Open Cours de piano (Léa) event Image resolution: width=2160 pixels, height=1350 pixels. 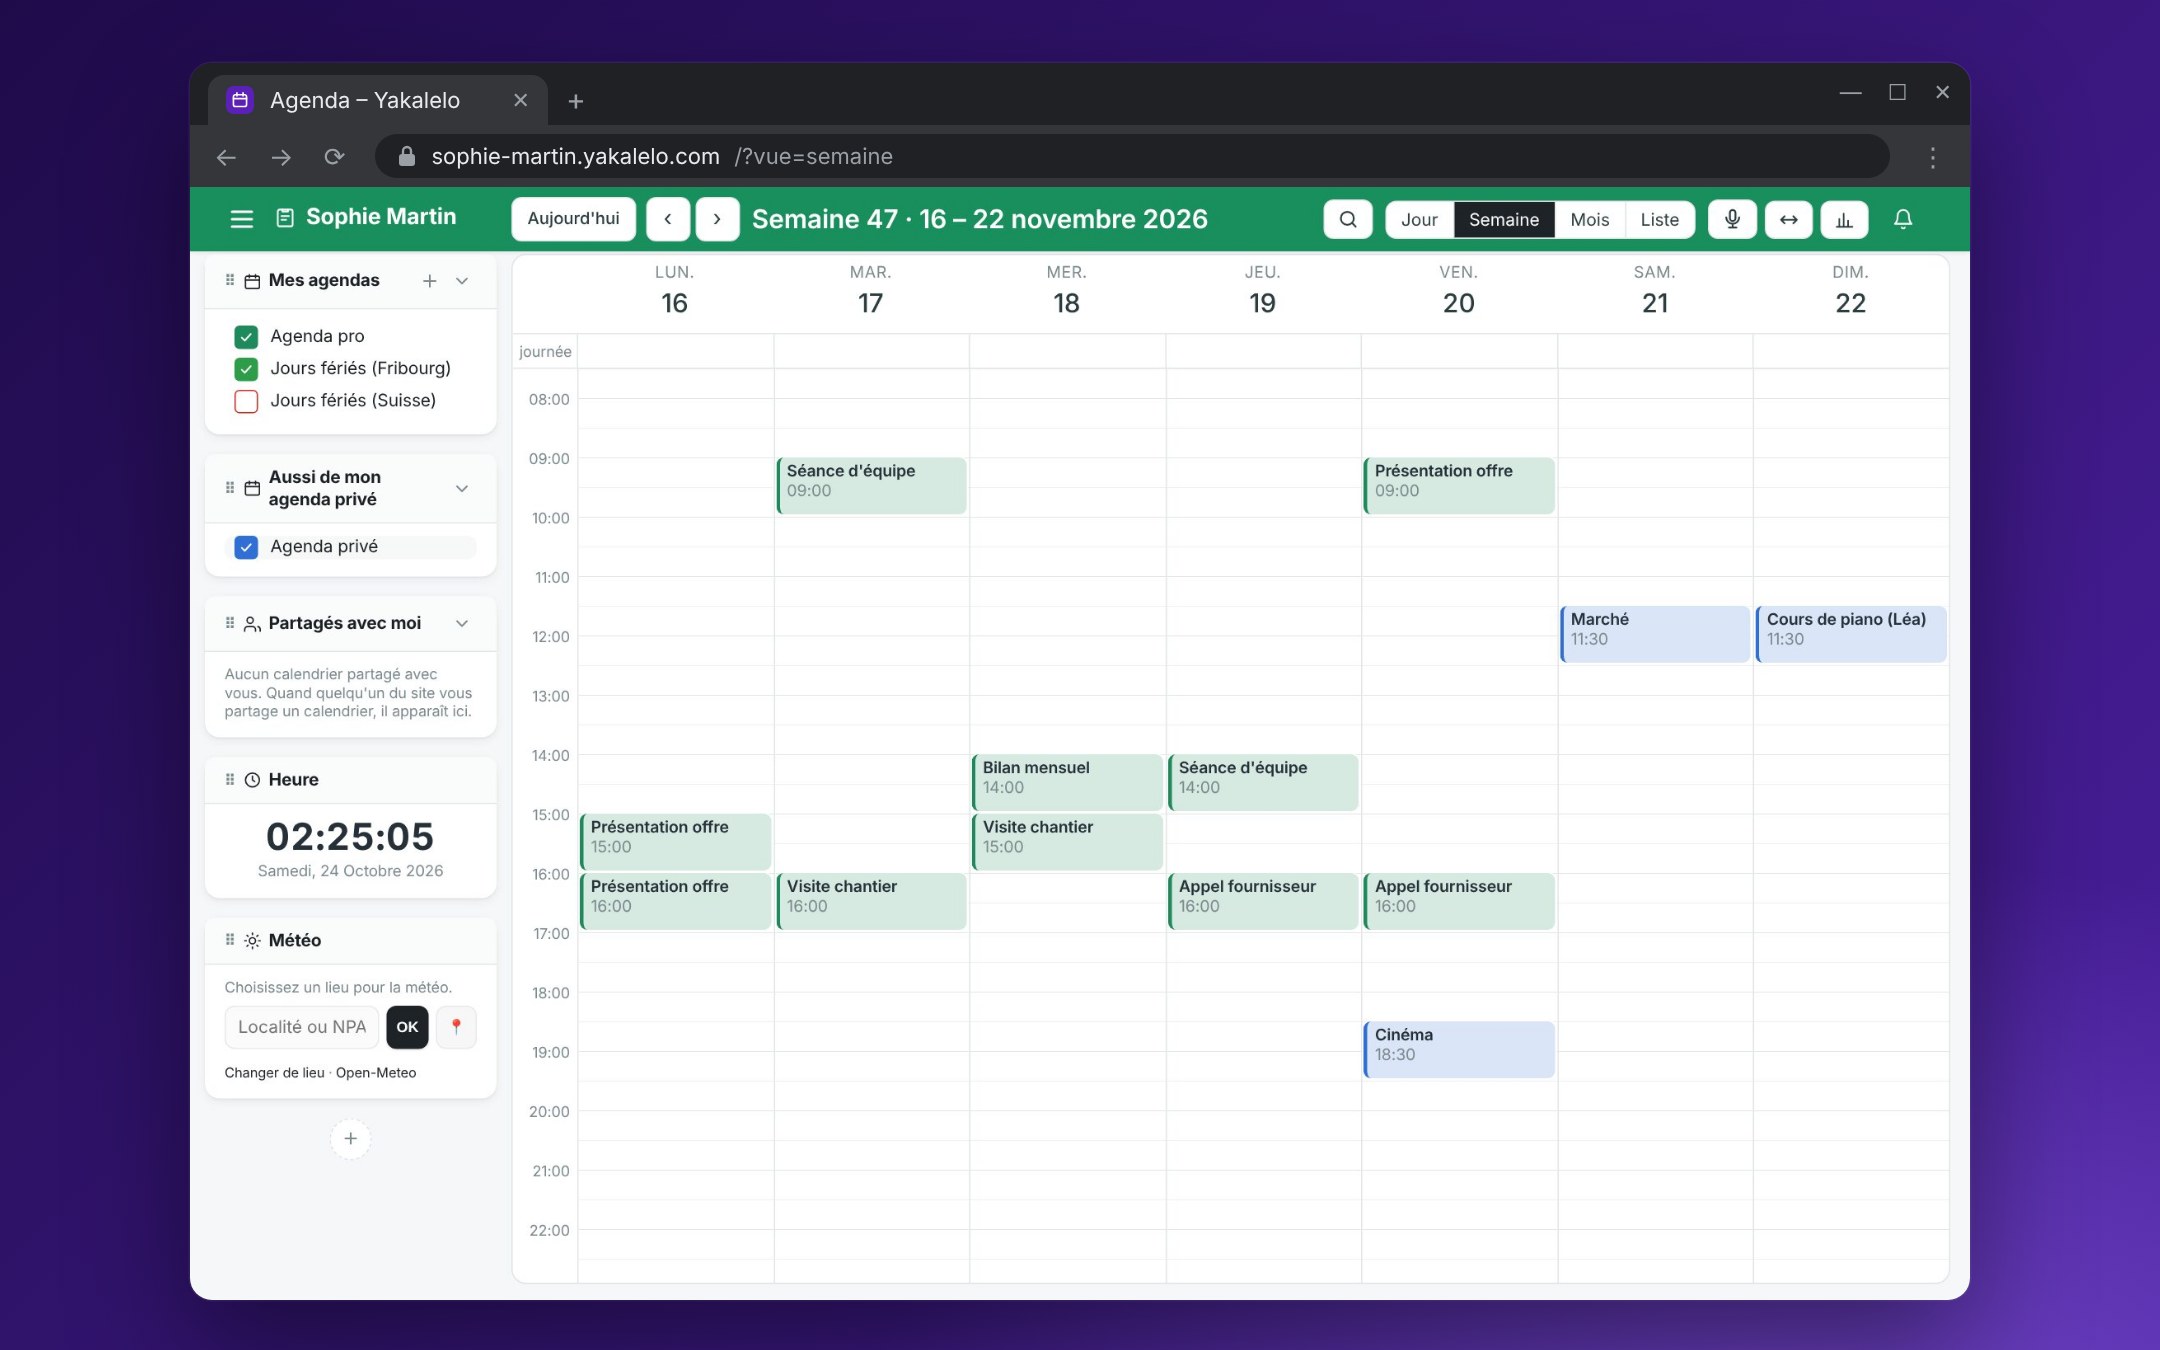coord(1850,634)
